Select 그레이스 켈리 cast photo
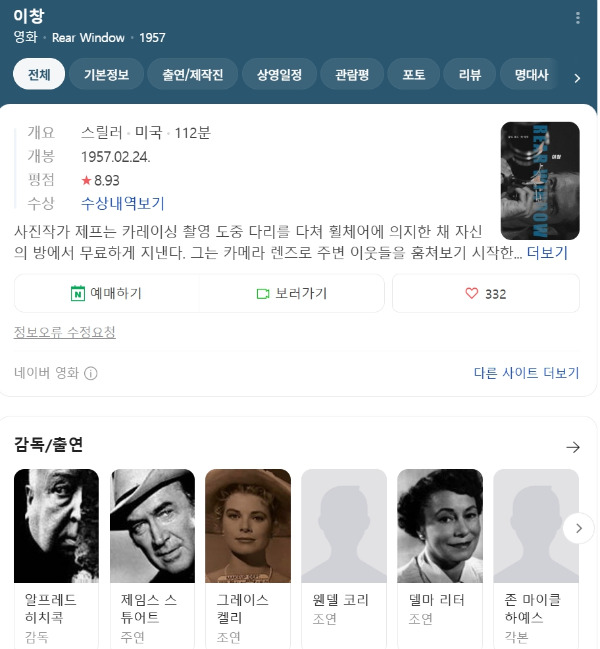The width and height of the screenshot is (600, 649). (x=248, y=526)
